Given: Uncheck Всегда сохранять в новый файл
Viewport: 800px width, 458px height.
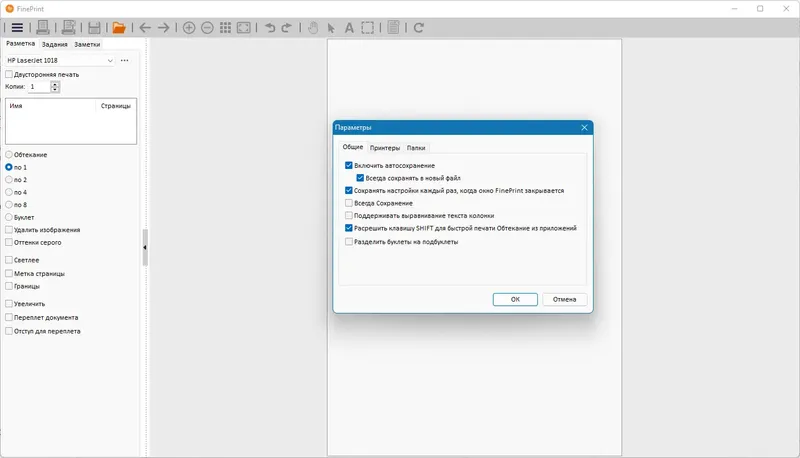Looking at the screenshot, I should coord(360,178).
